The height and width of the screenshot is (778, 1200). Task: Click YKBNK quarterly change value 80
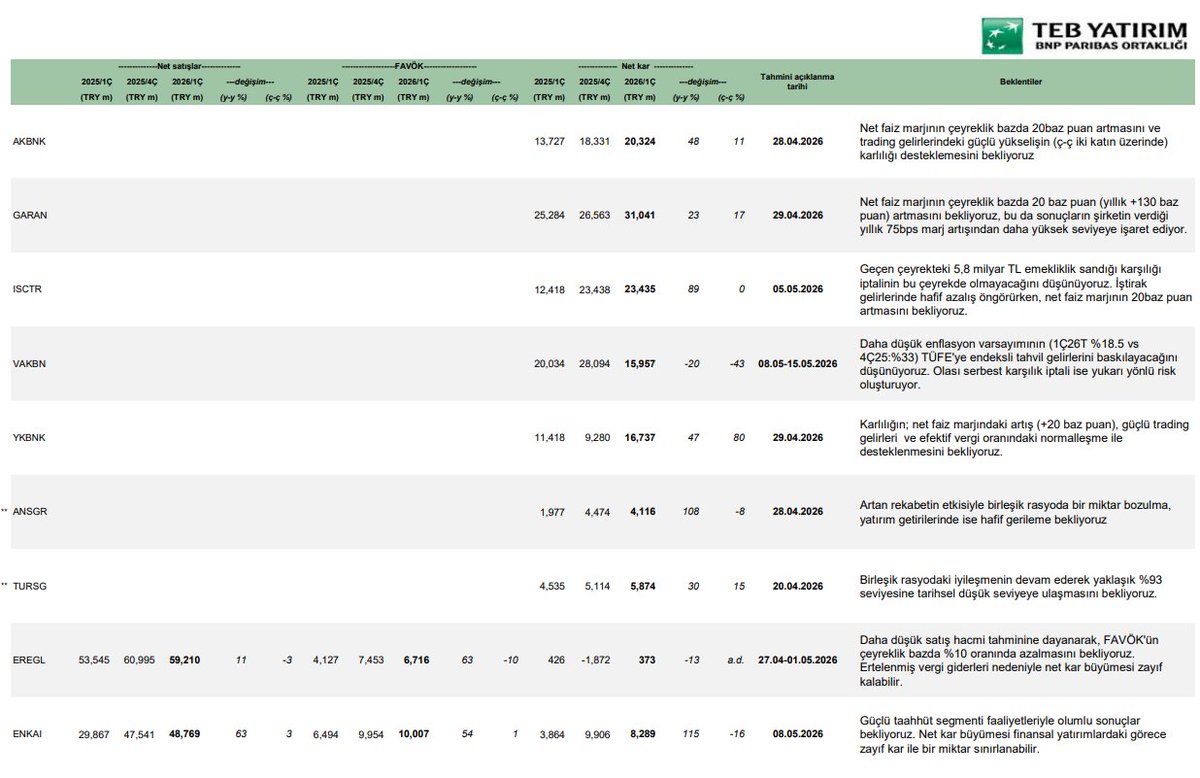click(x=741, y=438)
